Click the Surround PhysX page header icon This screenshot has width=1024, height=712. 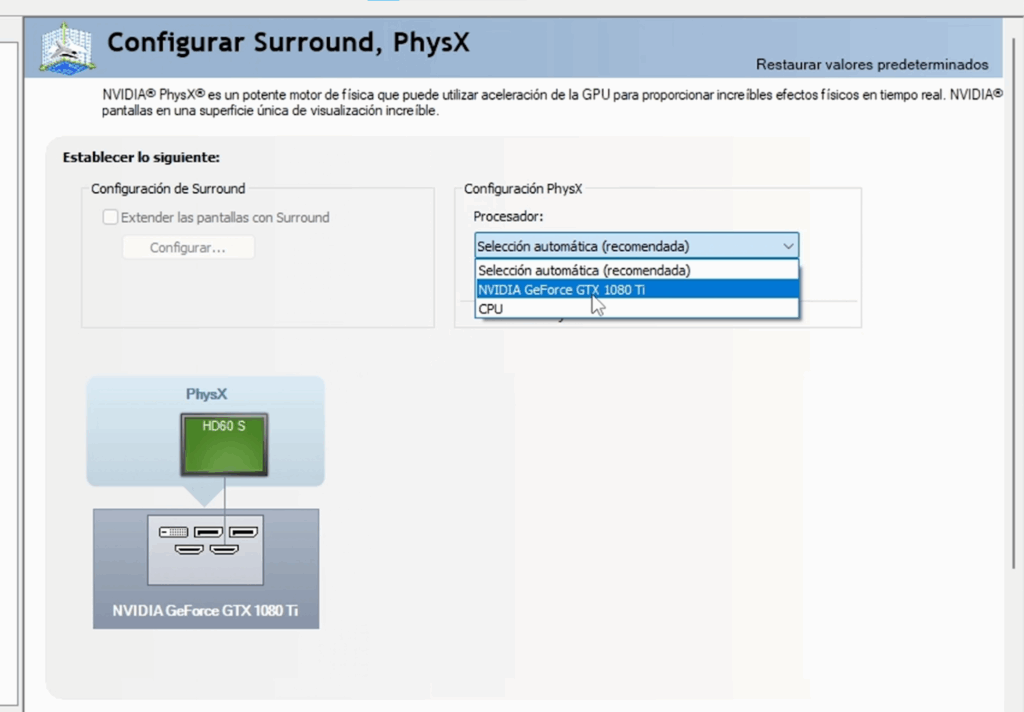coord(67,48)
